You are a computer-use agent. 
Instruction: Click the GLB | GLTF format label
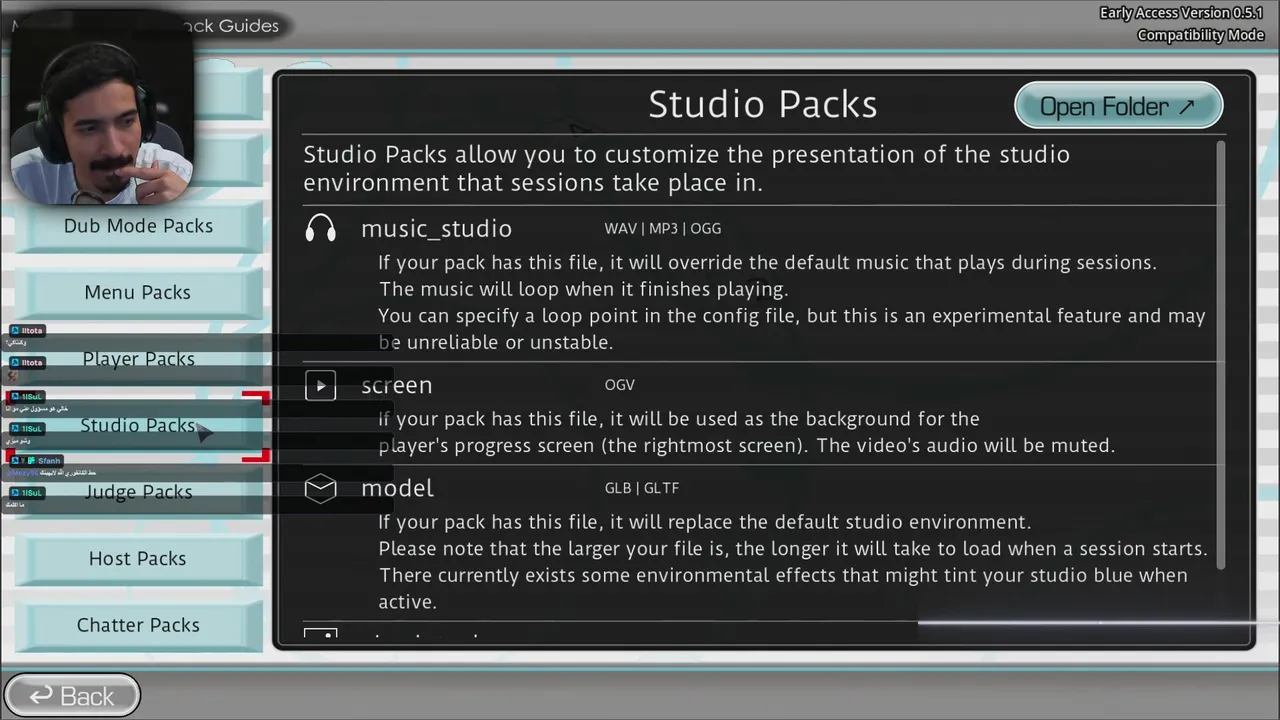(642, 488)
